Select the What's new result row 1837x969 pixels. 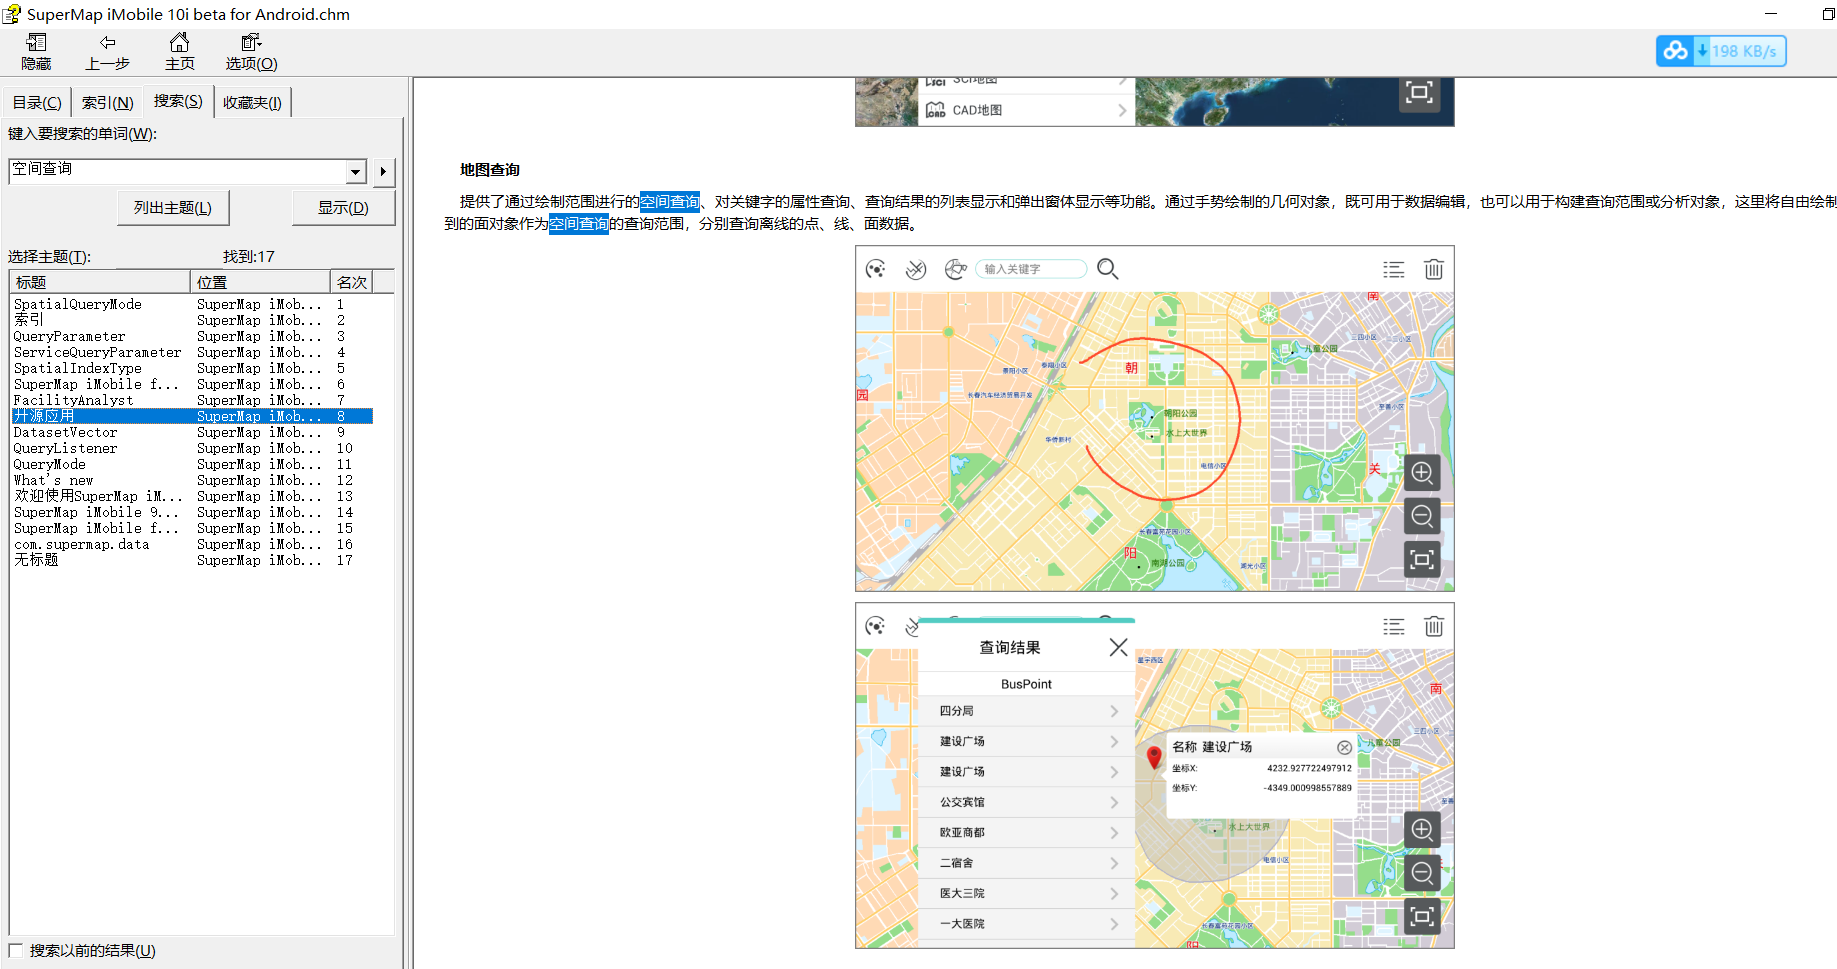point(192,480)
